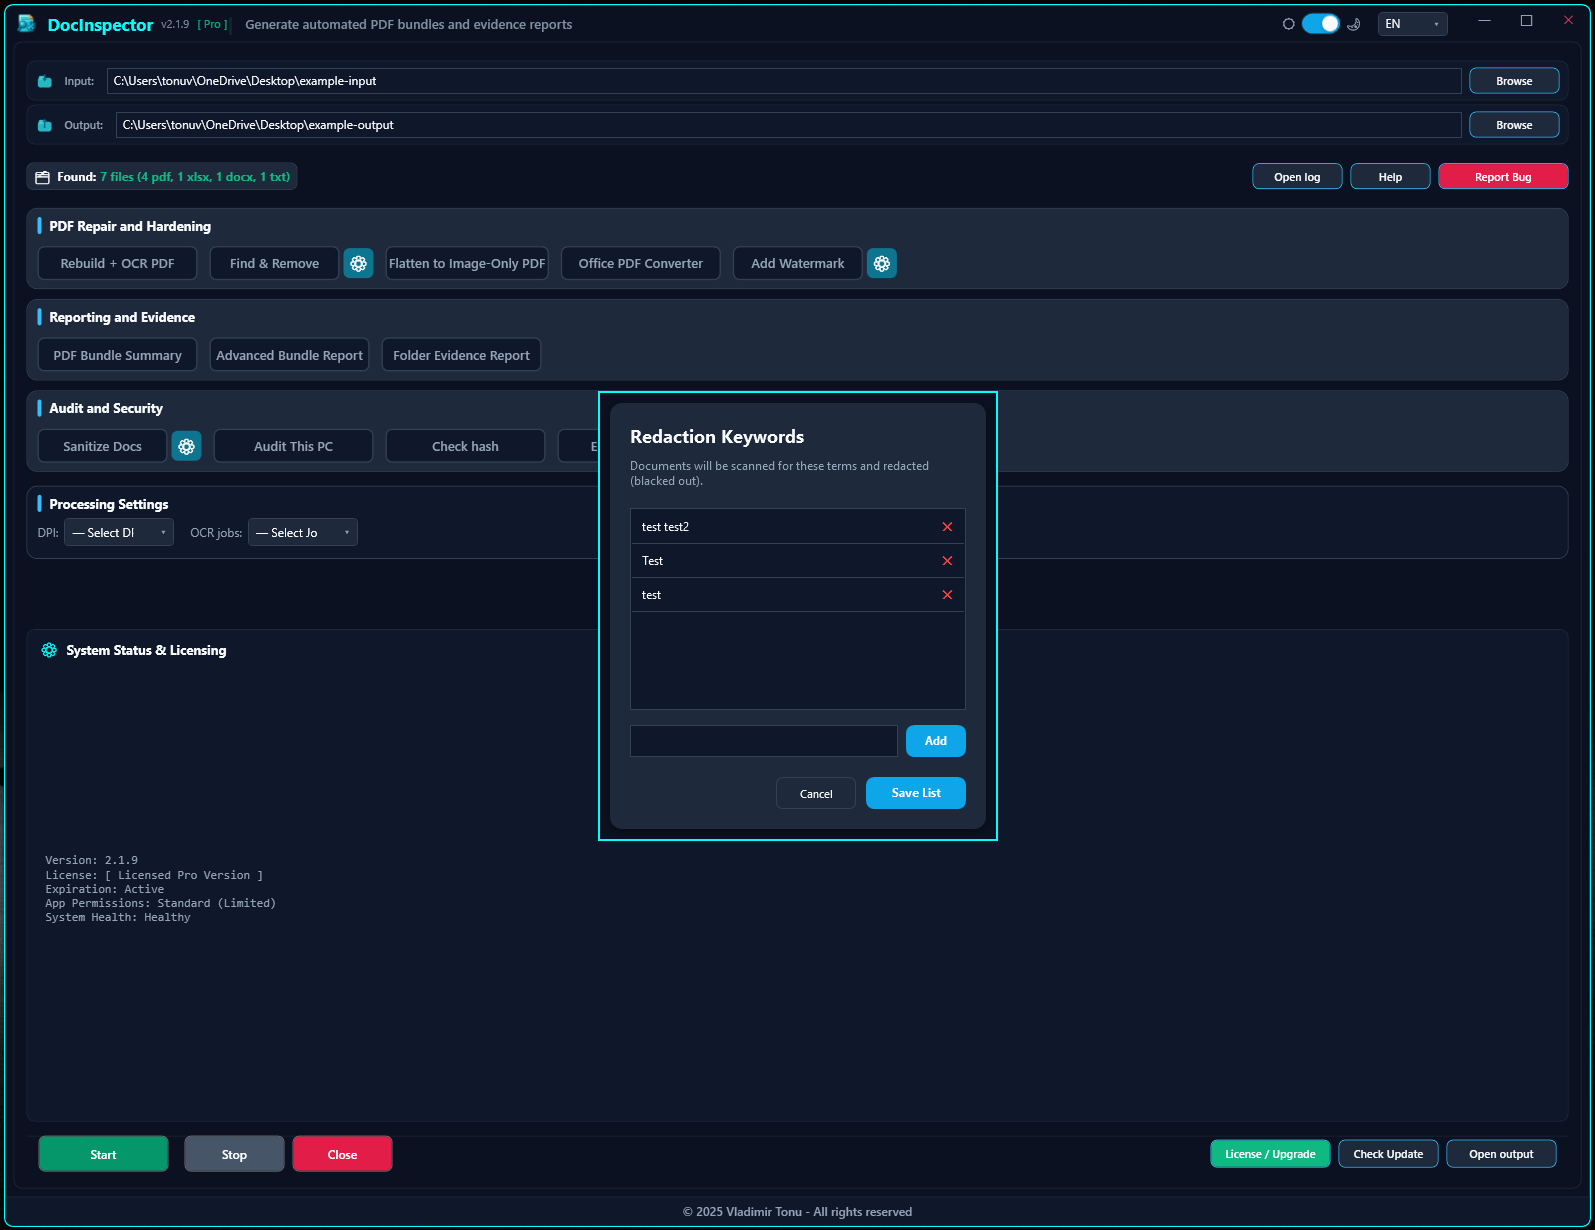Select Office PDF Converter
1595x1230 pixels.
coord(640,263)
